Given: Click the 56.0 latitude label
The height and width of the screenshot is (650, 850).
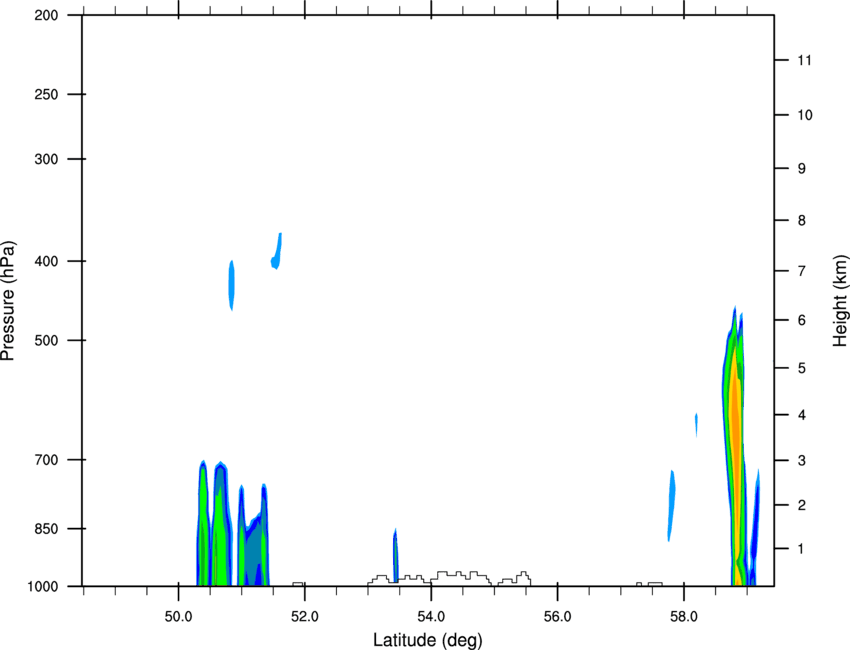Looking at the screenshot, I should (x=557, y=617).
